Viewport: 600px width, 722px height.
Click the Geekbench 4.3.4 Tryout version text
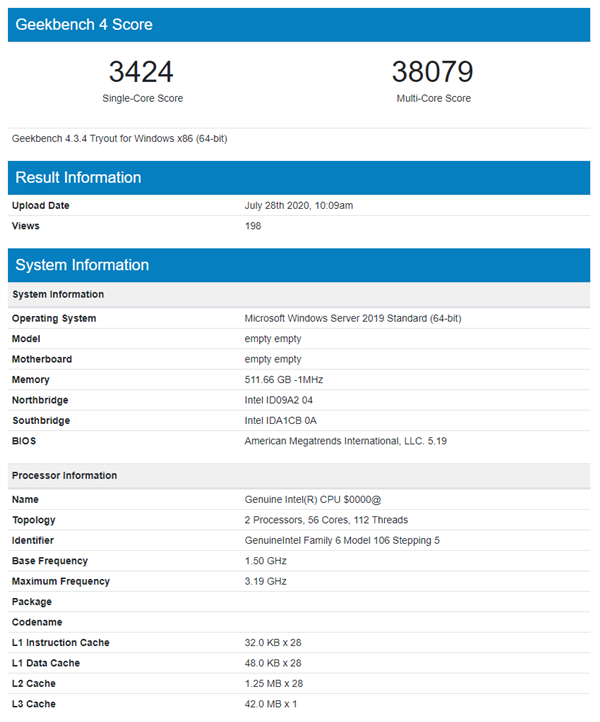coord(119,138)
